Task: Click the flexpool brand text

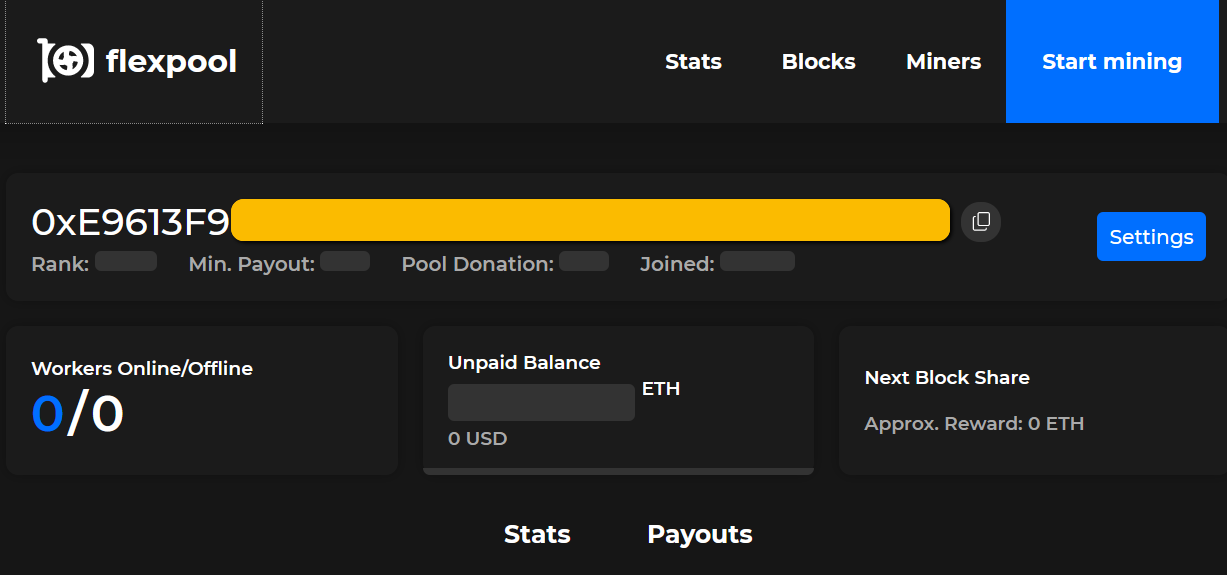Action: [171, 62]
